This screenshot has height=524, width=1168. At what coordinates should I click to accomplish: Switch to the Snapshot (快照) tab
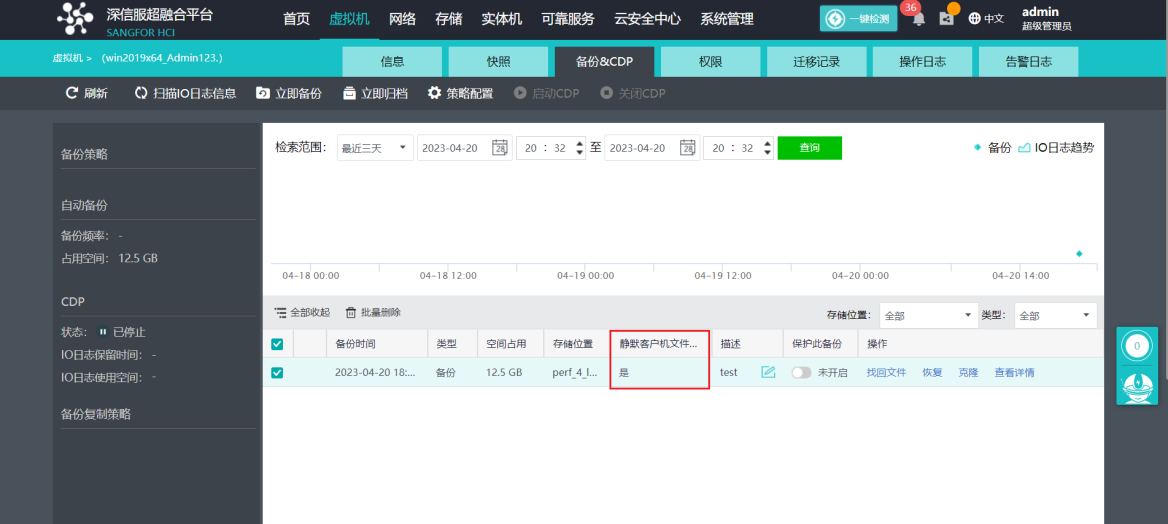(498, 61)
